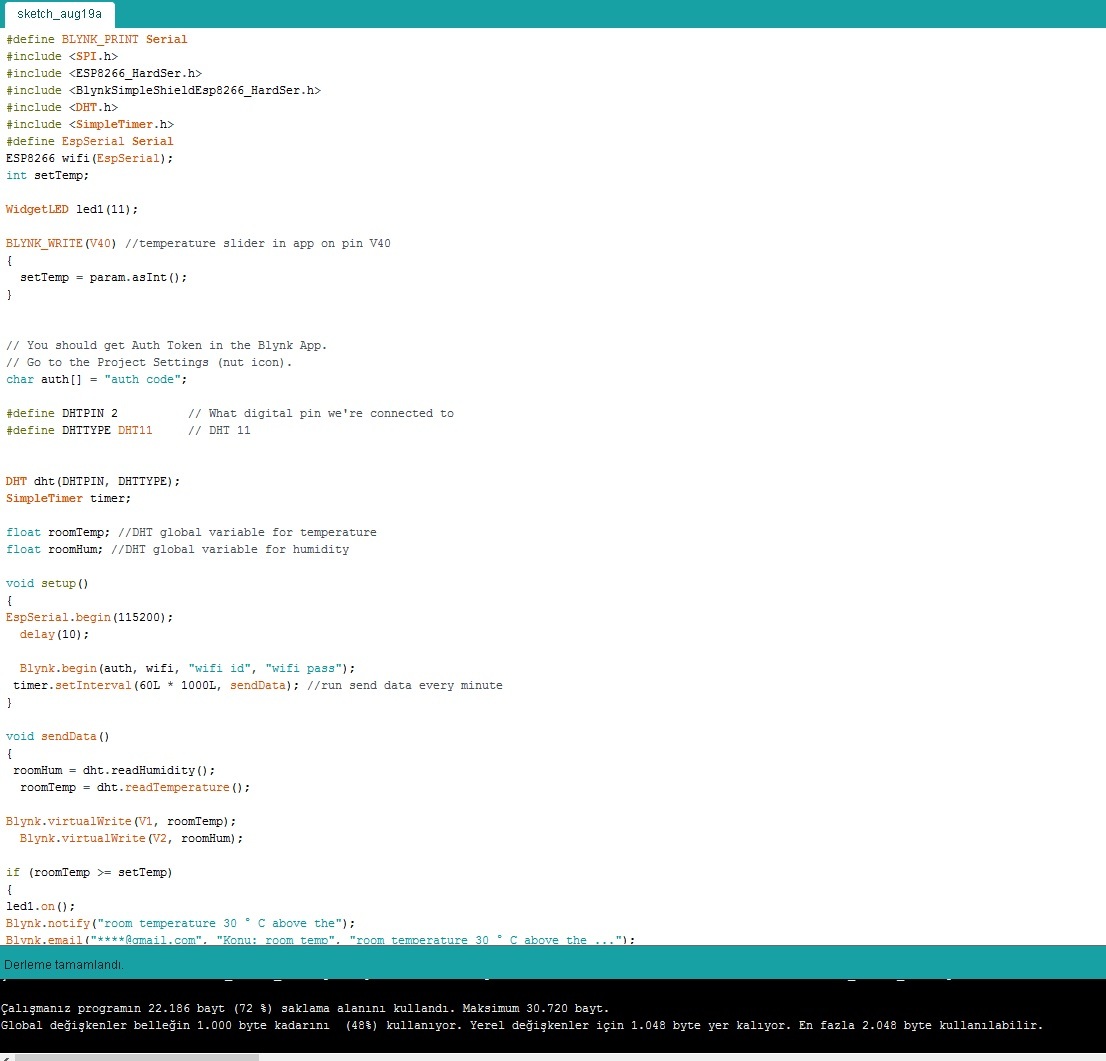Viewport: 1106px width, 1061px height.
Task: Click the "ESP8266 wifi(EspSerial);" line
Action: [90, 158]
